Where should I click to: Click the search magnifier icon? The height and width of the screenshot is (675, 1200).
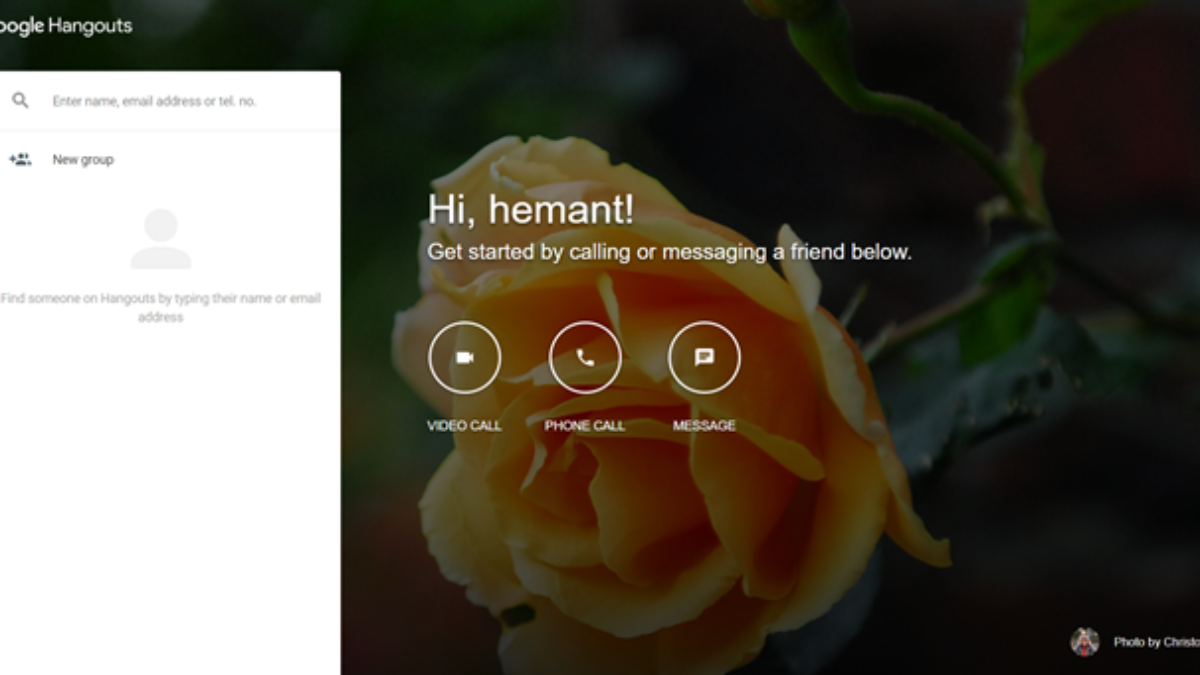coord(20,100)
